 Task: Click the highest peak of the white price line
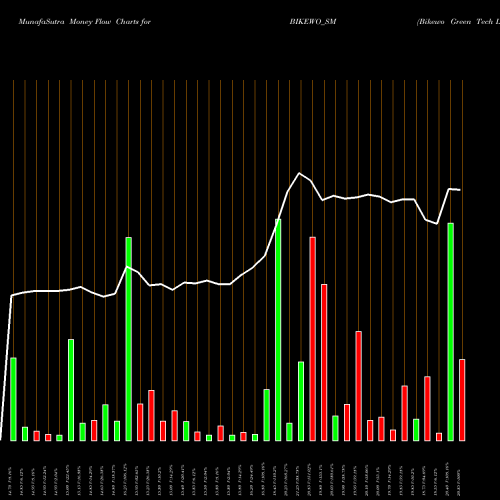299,173
